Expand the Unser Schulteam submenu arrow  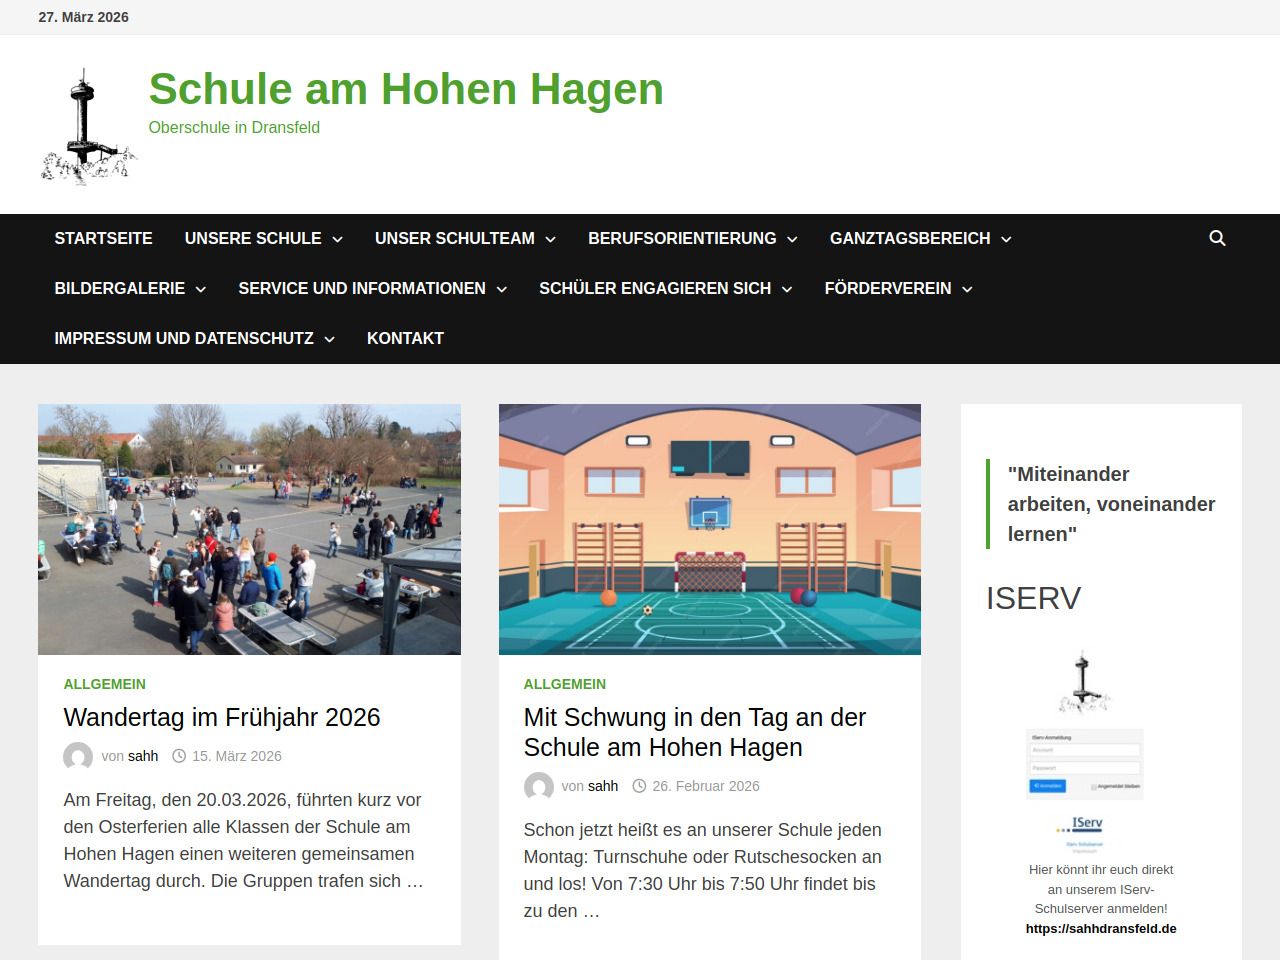(x=551, y=240)
